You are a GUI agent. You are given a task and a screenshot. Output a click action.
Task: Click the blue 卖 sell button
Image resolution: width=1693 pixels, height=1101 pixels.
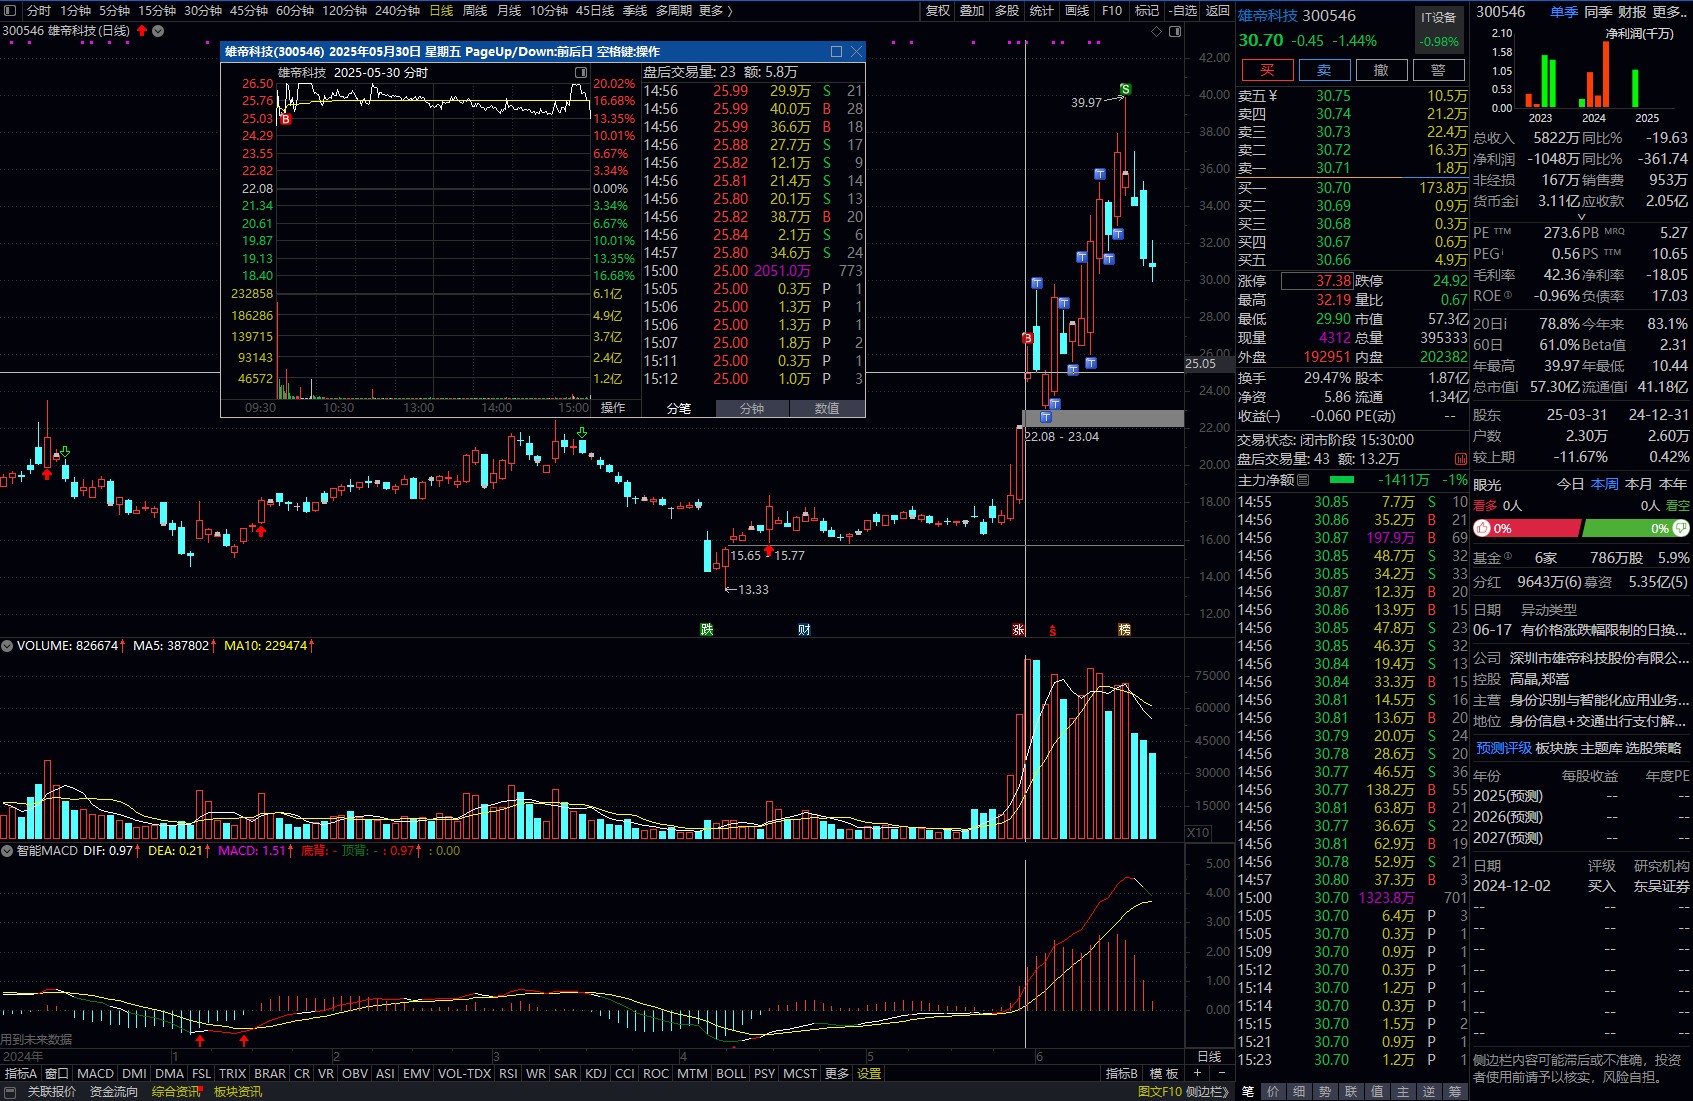click(1324, 70)
